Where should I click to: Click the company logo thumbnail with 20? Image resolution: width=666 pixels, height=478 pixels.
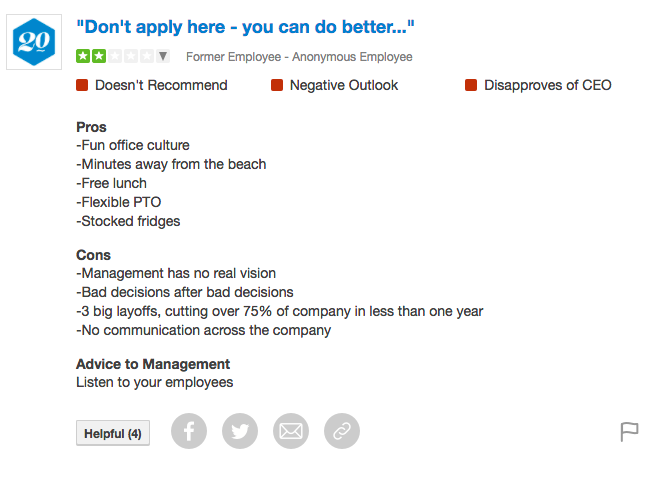pos(34,42)
